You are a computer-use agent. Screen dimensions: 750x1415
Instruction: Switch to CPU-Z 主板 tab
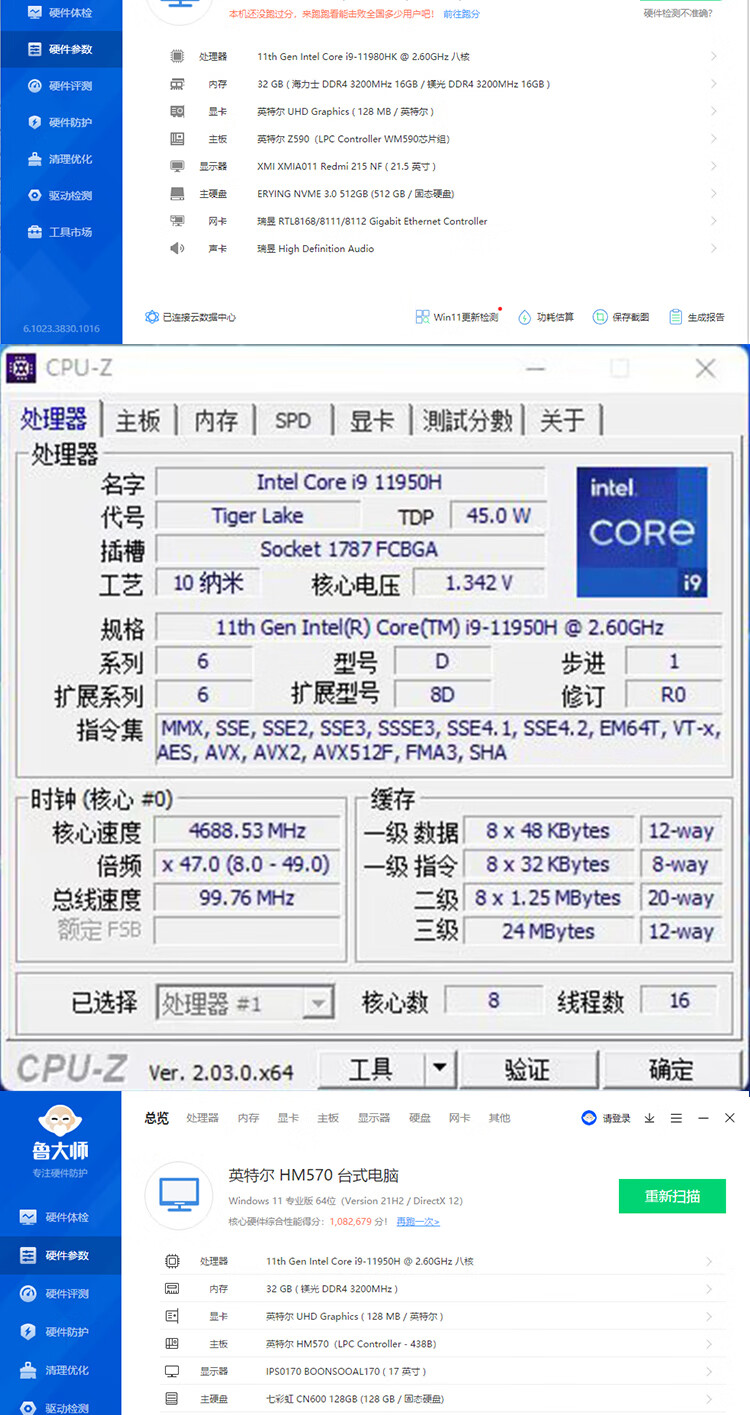[138, 421]
